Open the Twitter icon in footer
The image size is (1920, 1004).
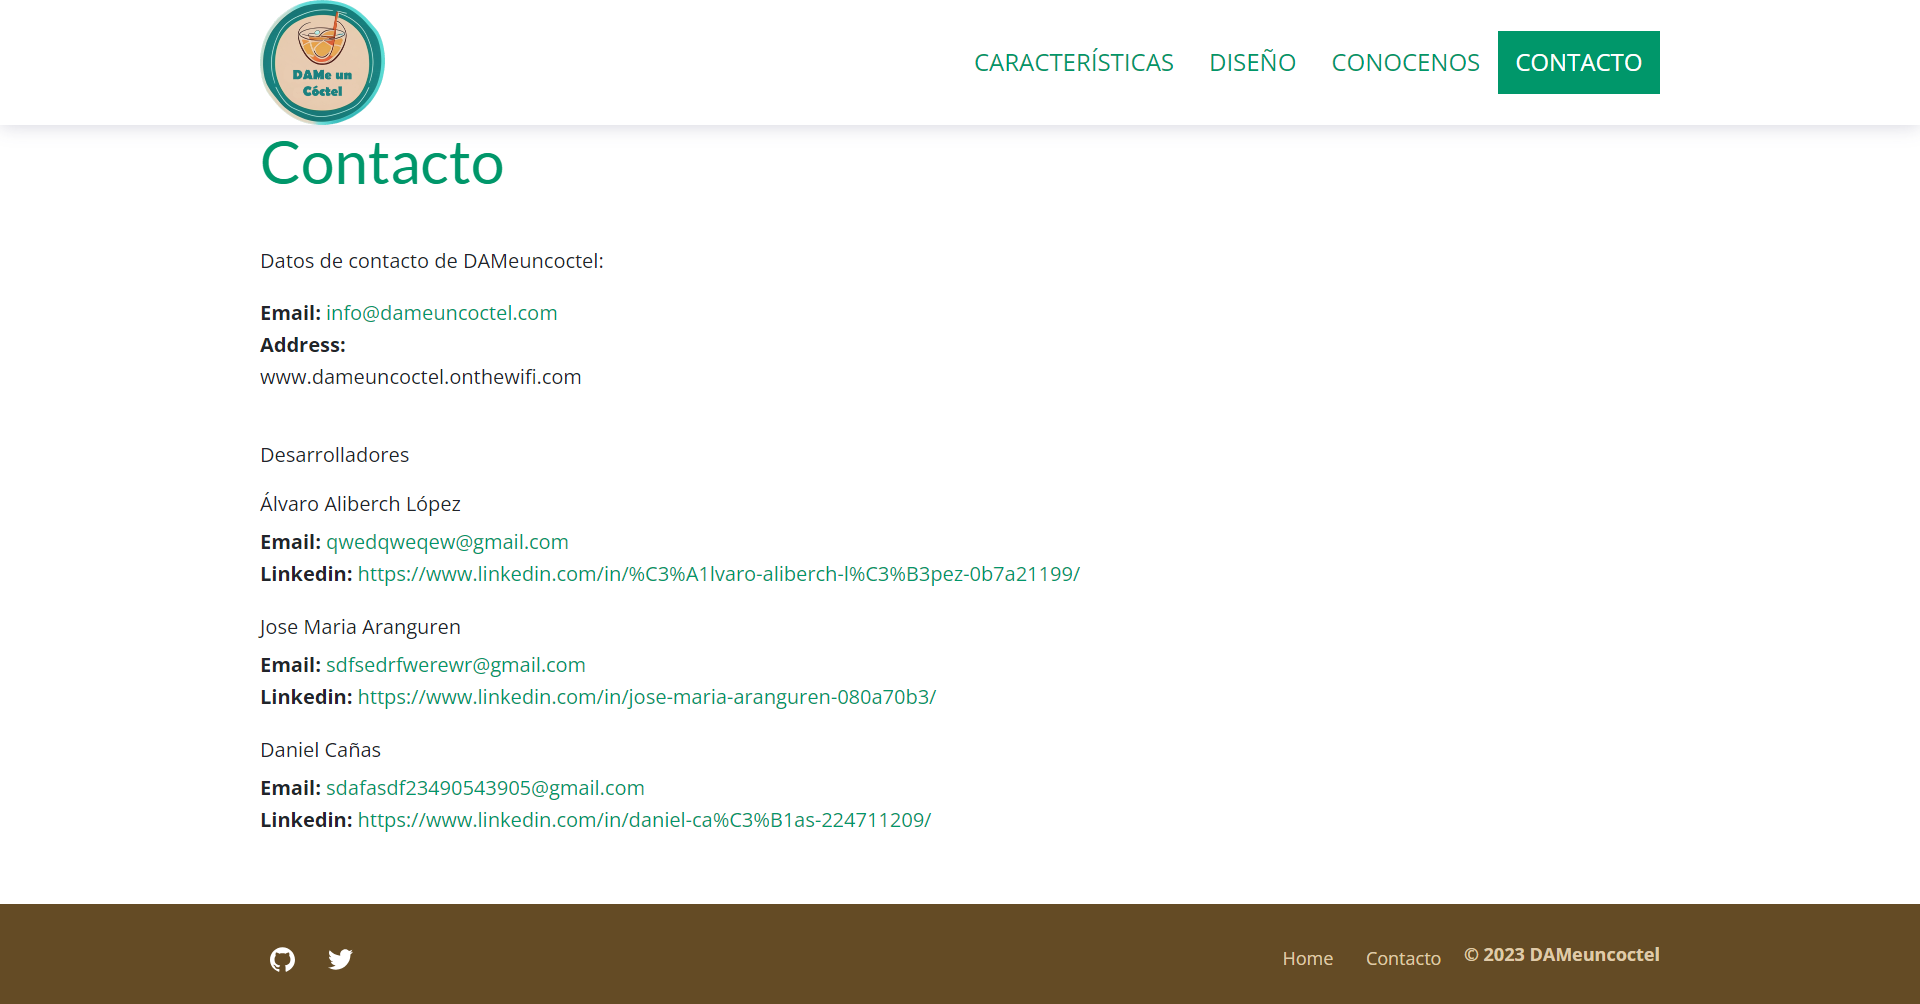point(340,958)
